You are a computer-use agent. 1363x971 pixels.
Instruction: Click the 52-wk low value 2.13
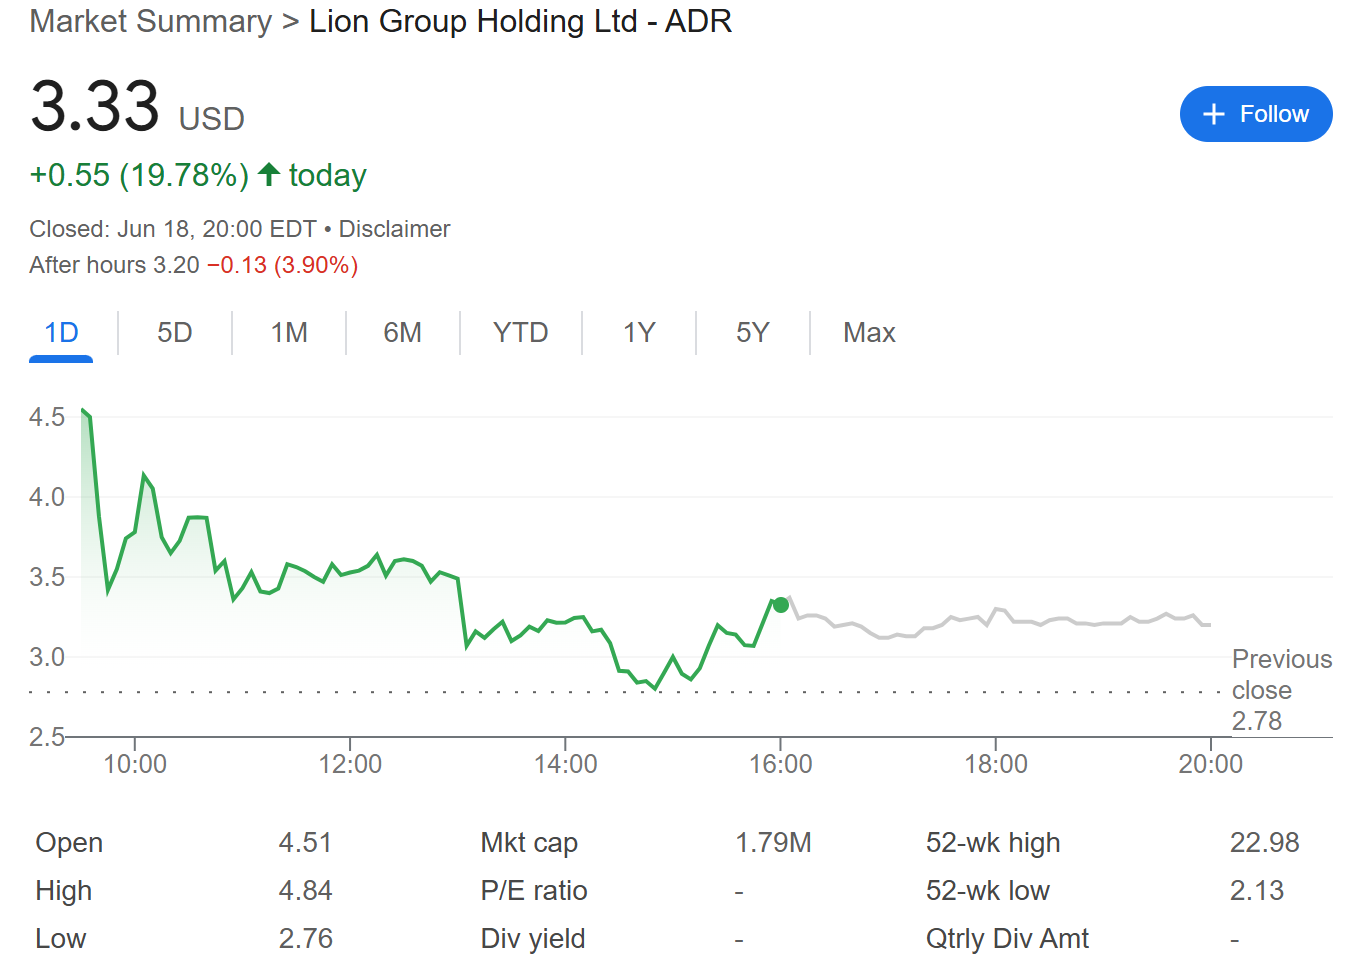coord(1257,891)
